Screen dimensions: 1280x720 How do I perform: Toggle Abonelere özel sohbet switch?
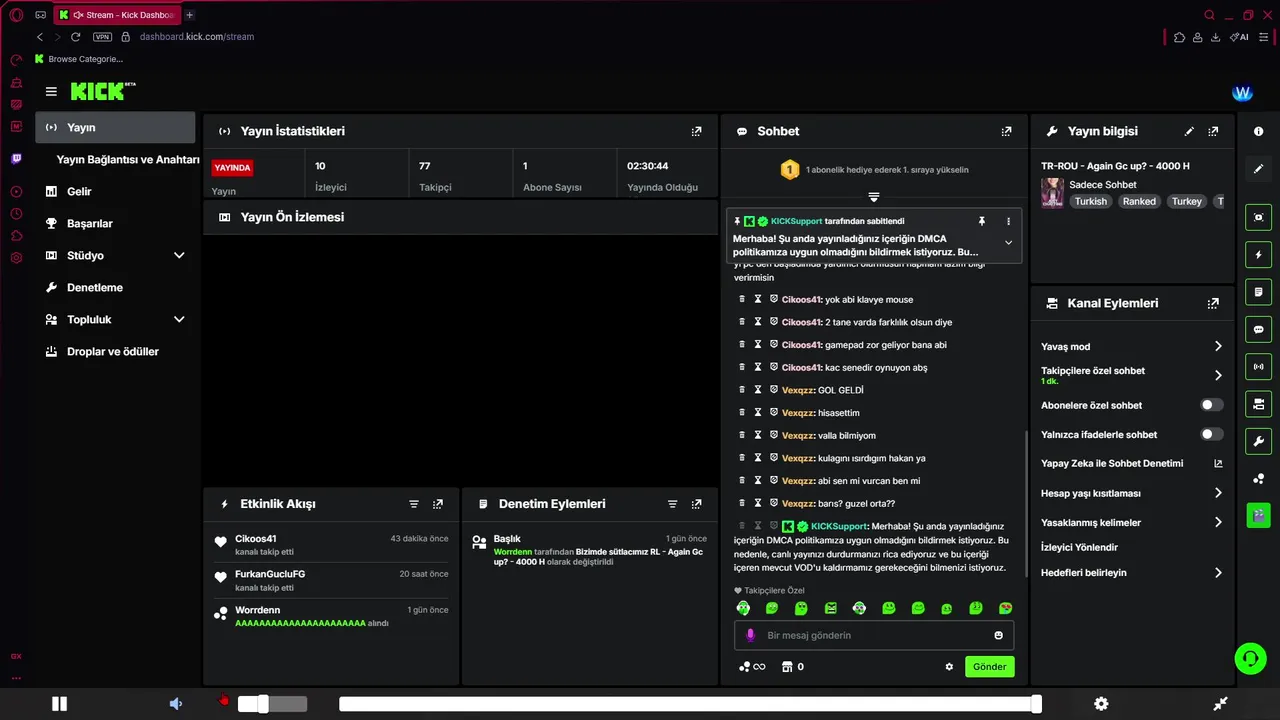pos(1211,405)
